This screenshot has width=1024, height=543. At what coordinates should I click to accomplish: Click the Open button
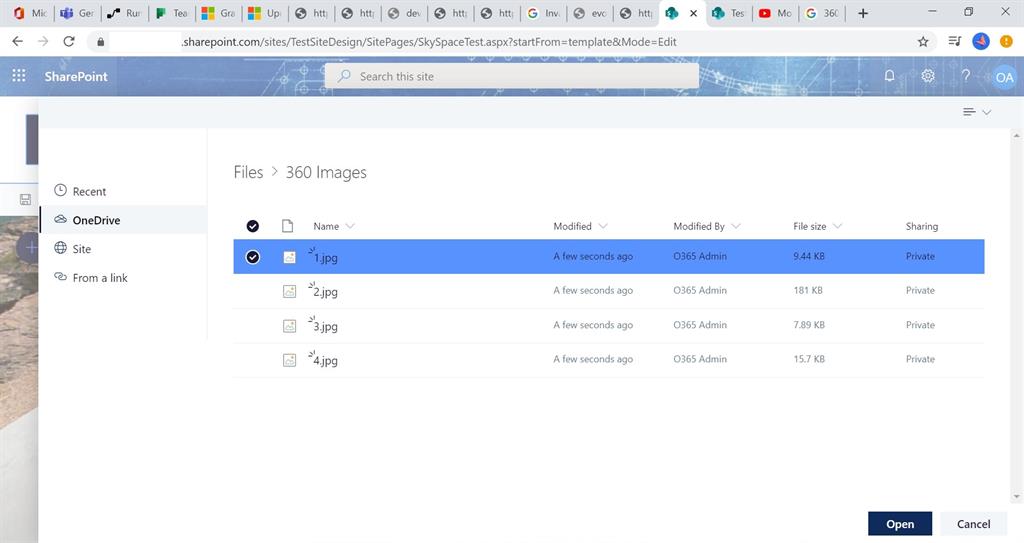tap(900, 523)
